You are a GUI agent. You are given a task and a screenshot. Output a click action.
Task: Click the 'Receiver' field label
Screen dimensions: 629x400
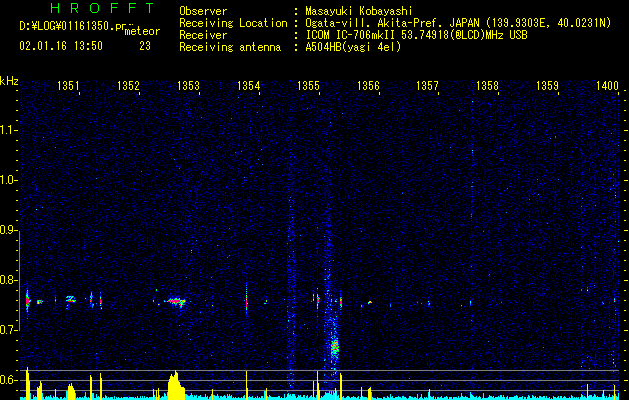(203, 35)
